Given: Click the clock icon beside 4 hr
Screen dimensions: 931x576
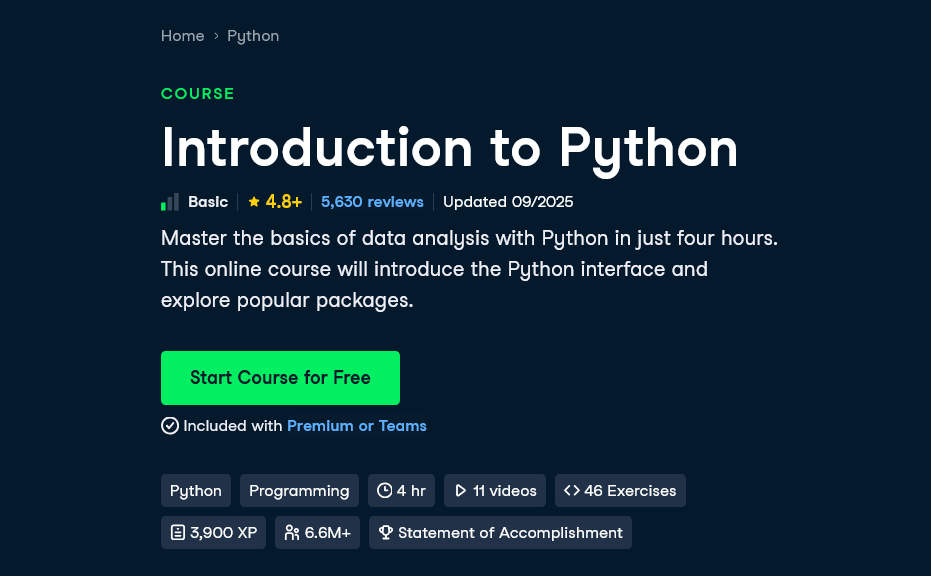Looking at the screenshot, I should point(385,490).
